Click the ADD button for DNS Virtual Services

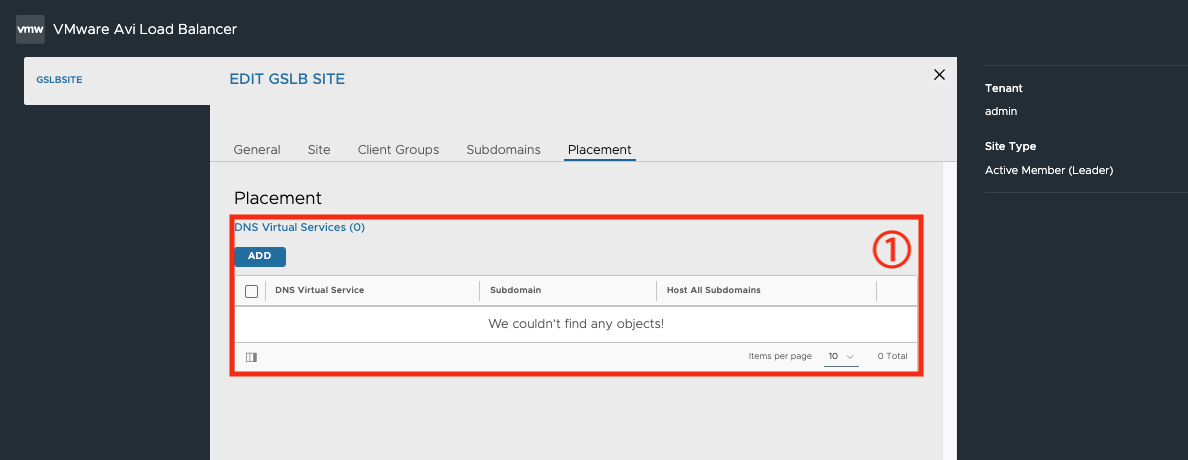pos(260,256)
